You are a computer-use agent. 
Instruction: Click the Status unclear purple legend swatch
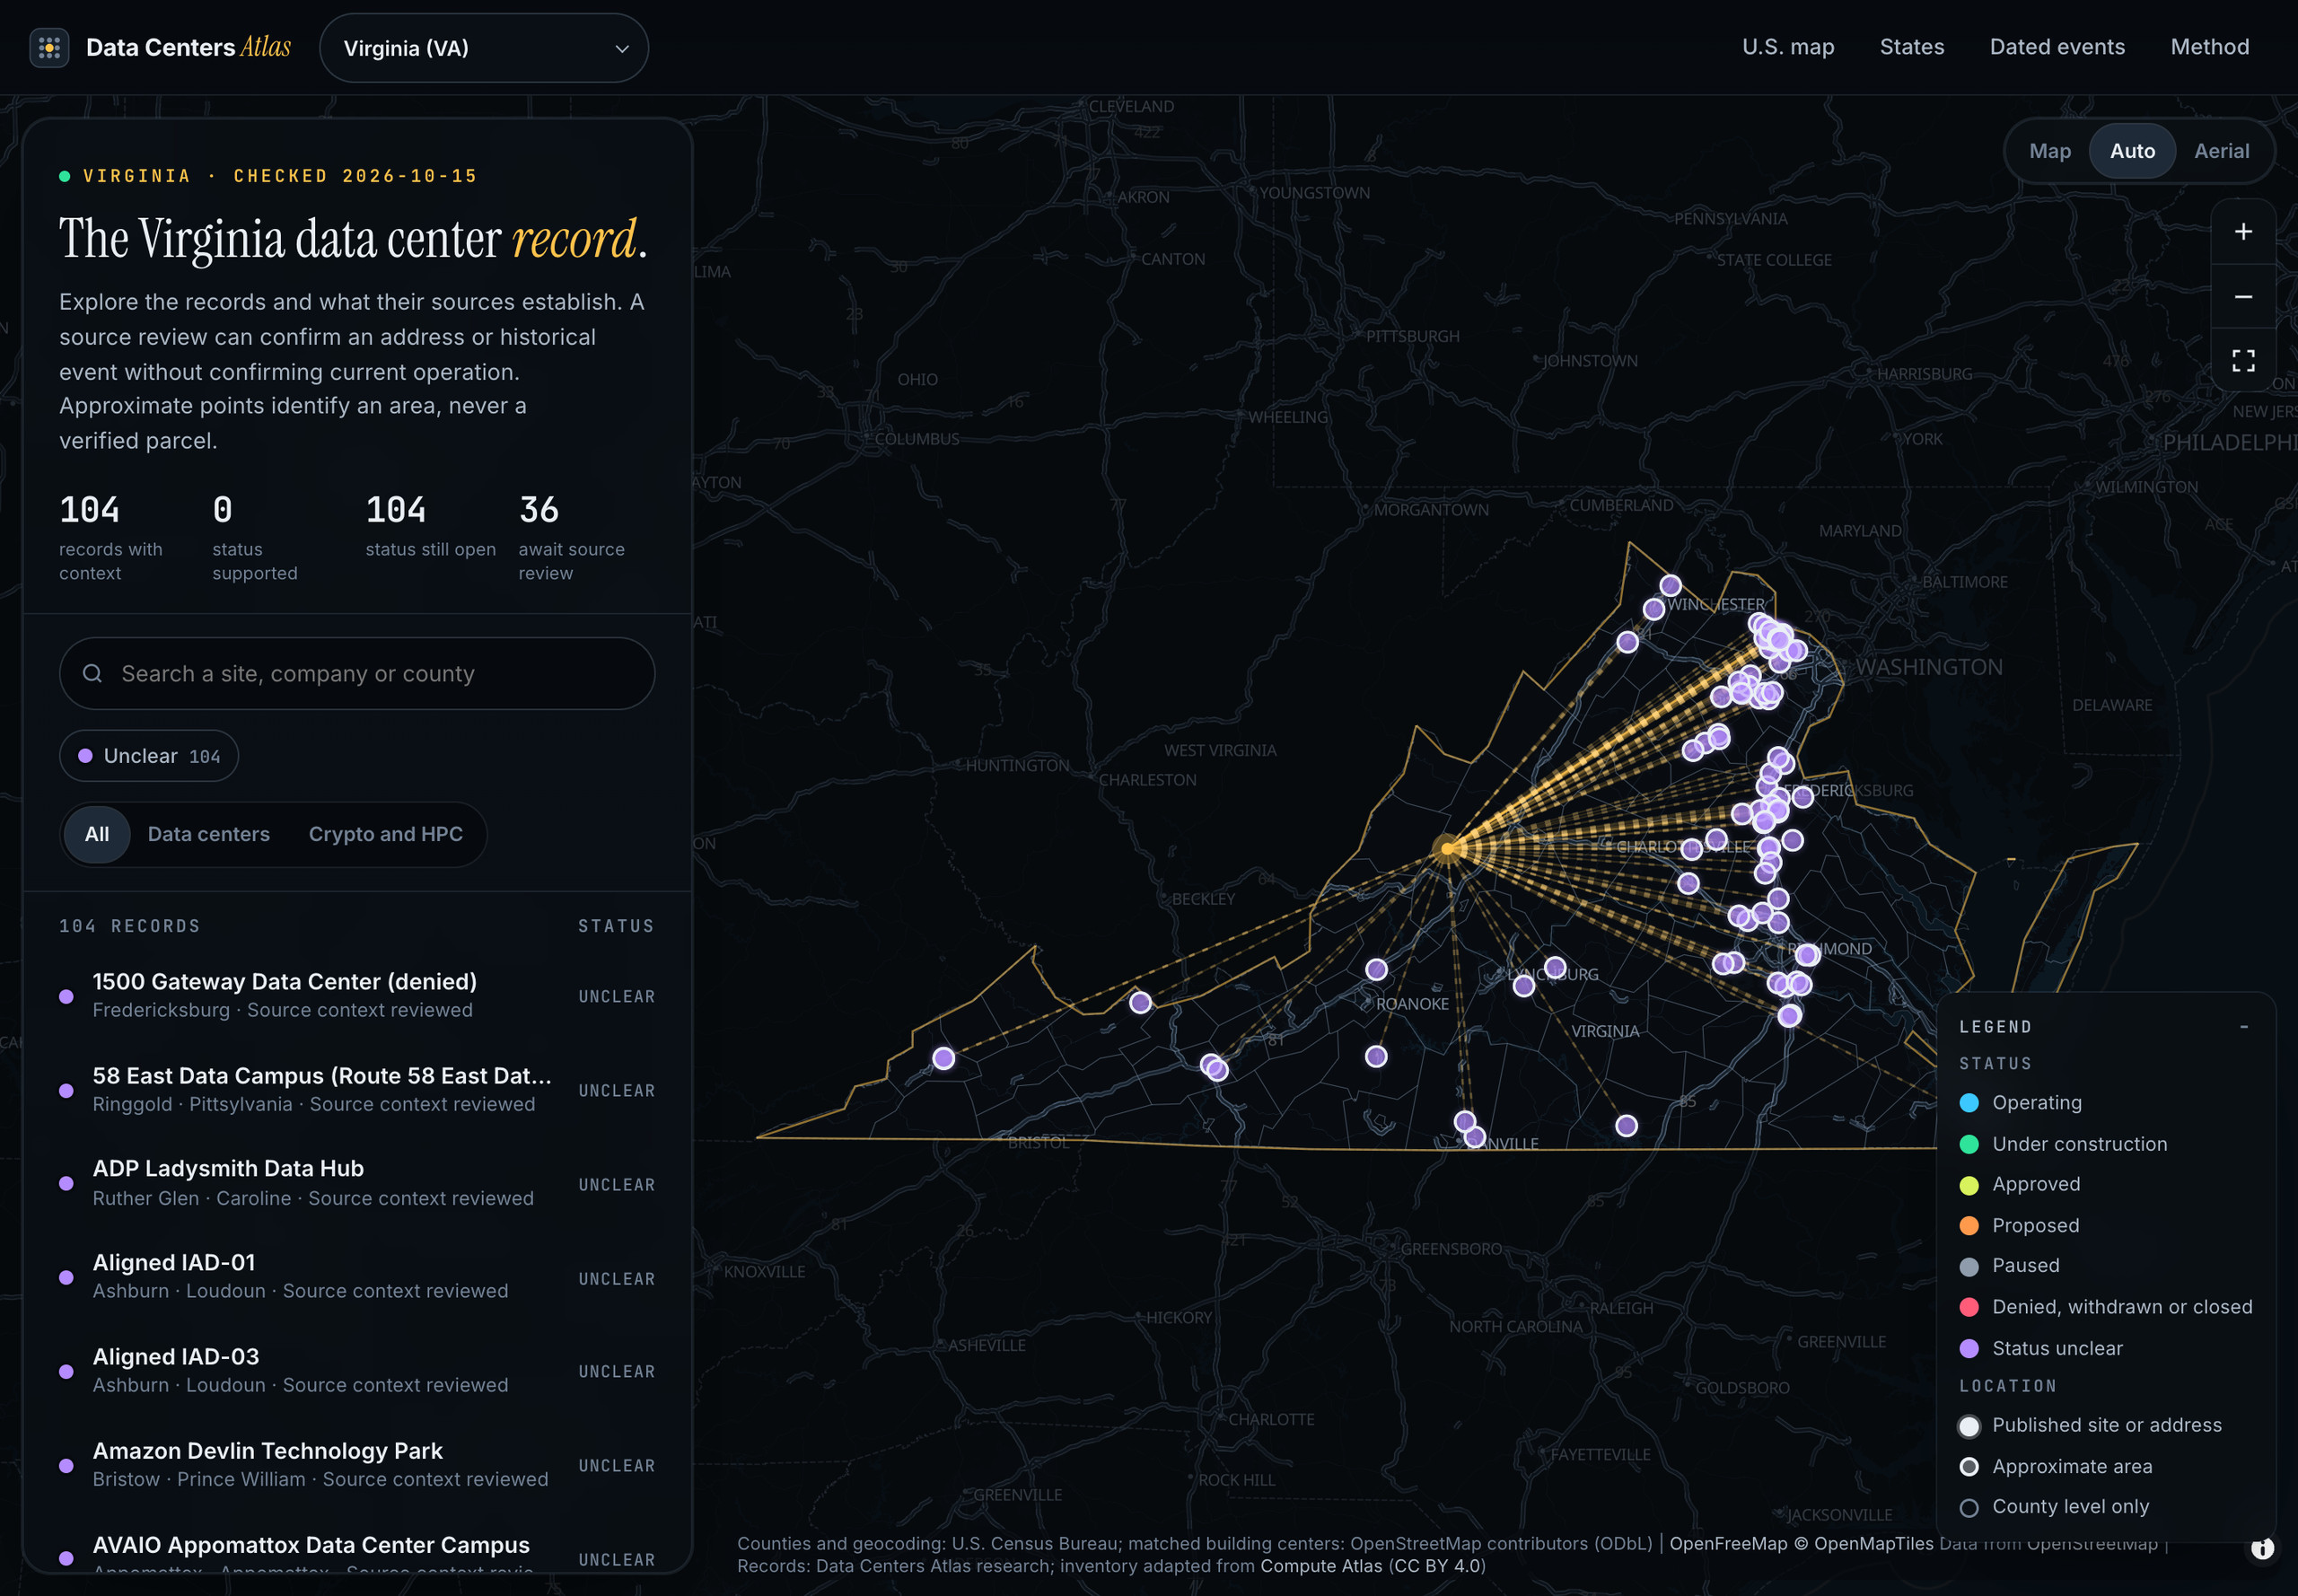[1969, 1349]
